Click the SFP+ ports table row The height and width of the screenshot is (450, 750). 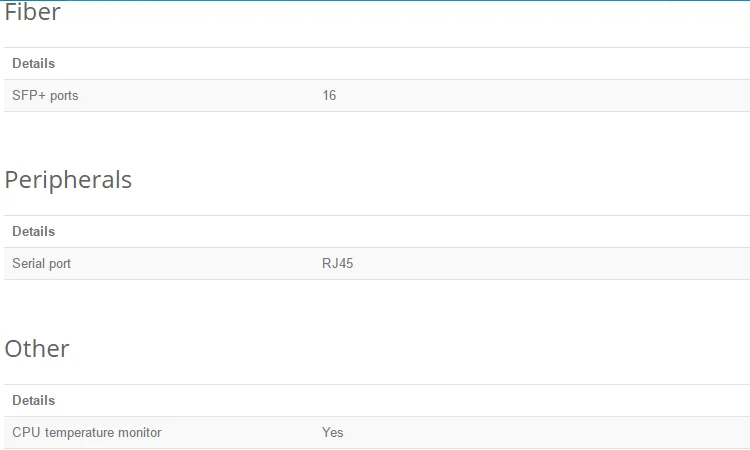tap(377, 96)
